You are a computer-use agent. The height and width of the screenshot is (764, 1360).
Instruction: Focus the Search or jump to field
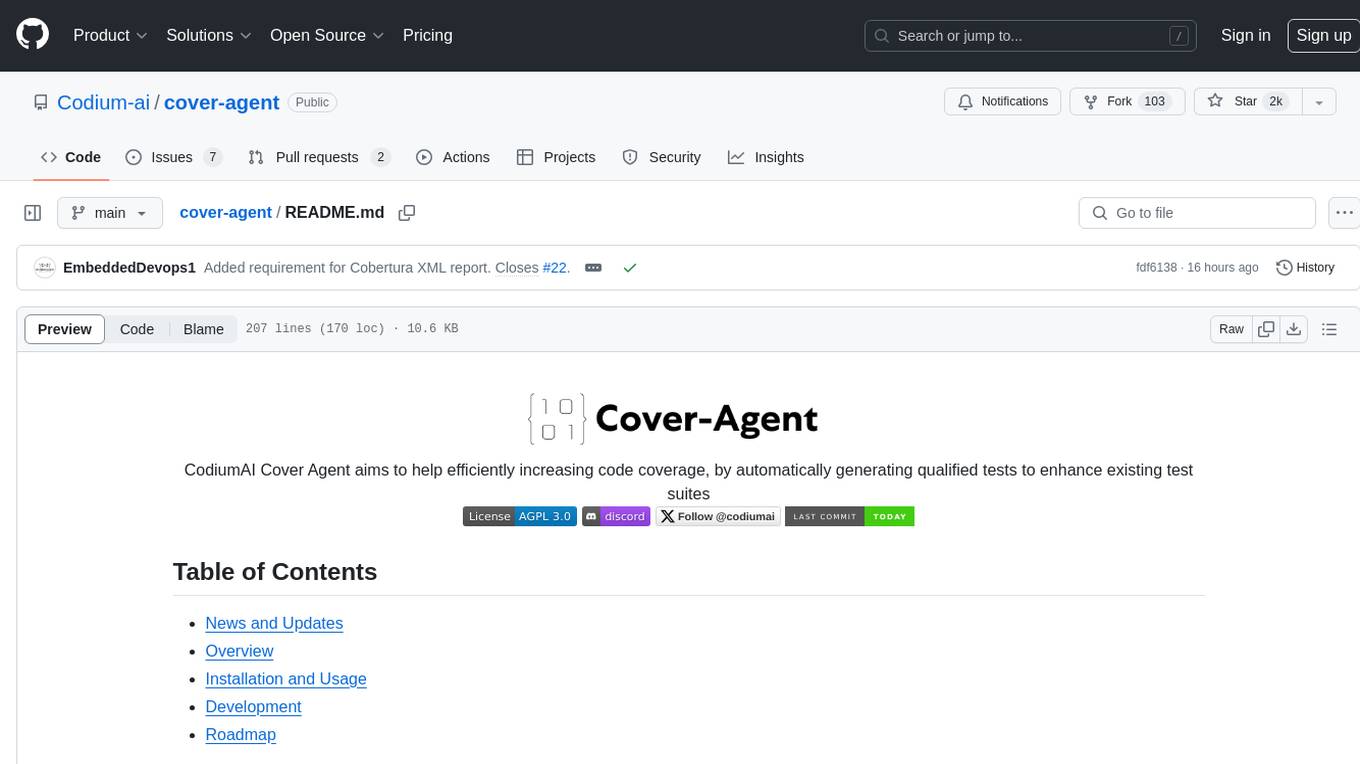(1031, 35)
